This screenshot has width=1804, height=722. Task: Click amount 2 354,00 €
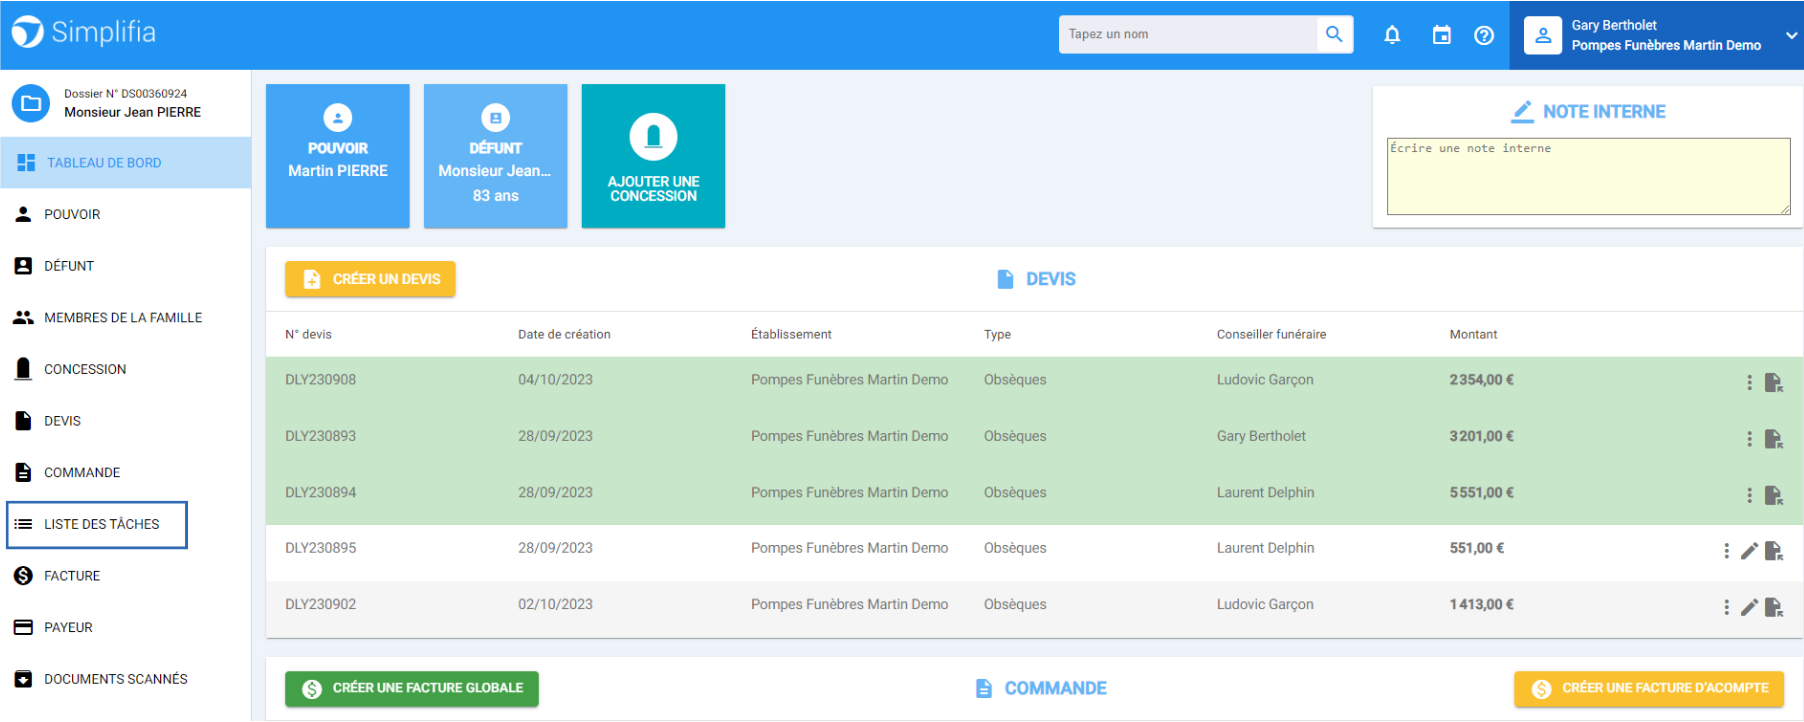coord(1482,380)
